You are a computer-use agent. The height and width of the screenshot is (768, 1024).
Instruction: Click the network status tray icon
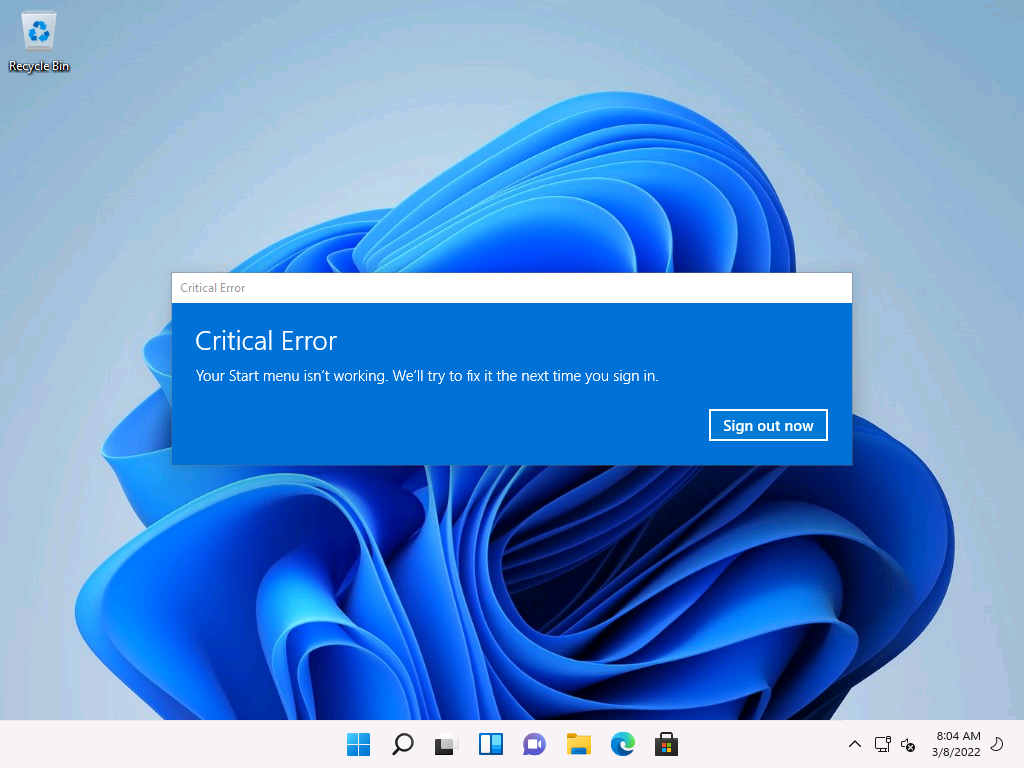882,744
